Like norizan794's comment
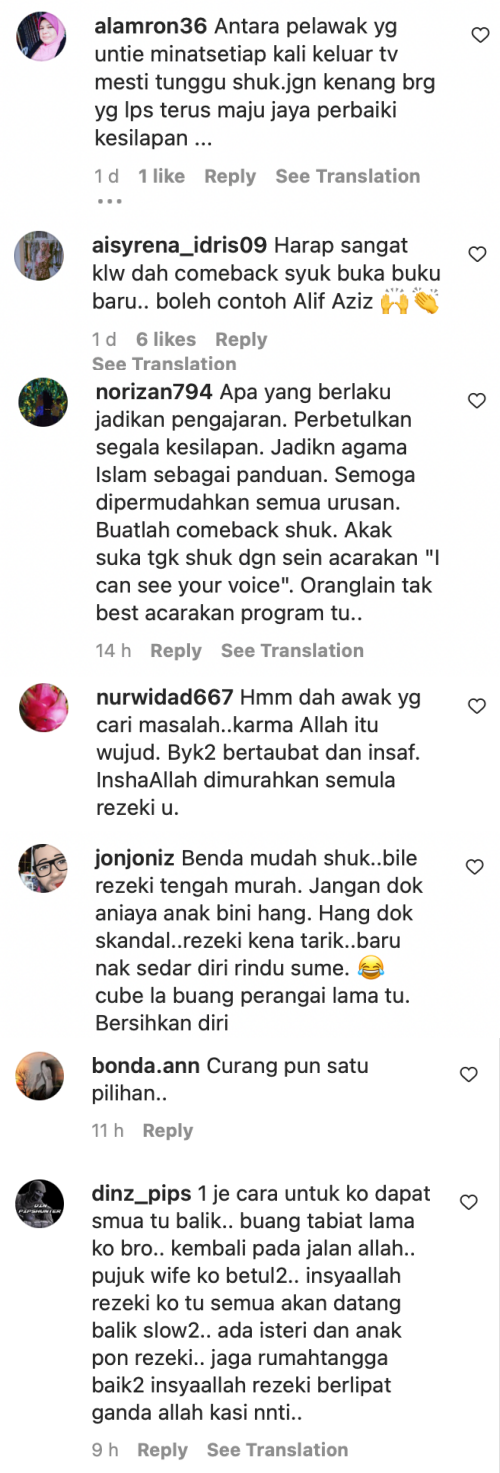 pos(478,400)
